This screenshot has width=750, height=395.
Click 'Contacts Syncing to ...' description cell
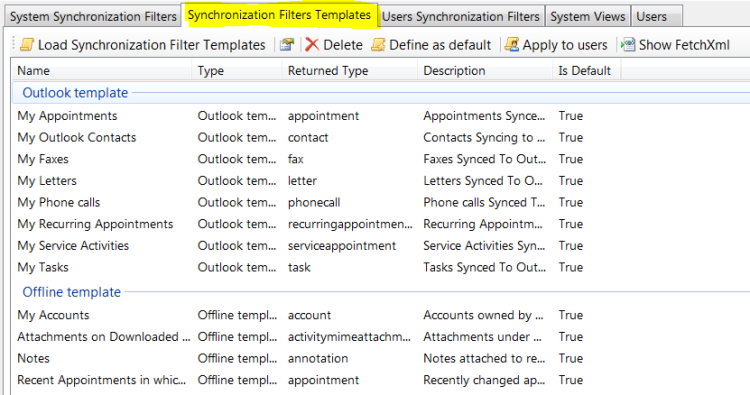pyautogui.click(x=484, y=137)
